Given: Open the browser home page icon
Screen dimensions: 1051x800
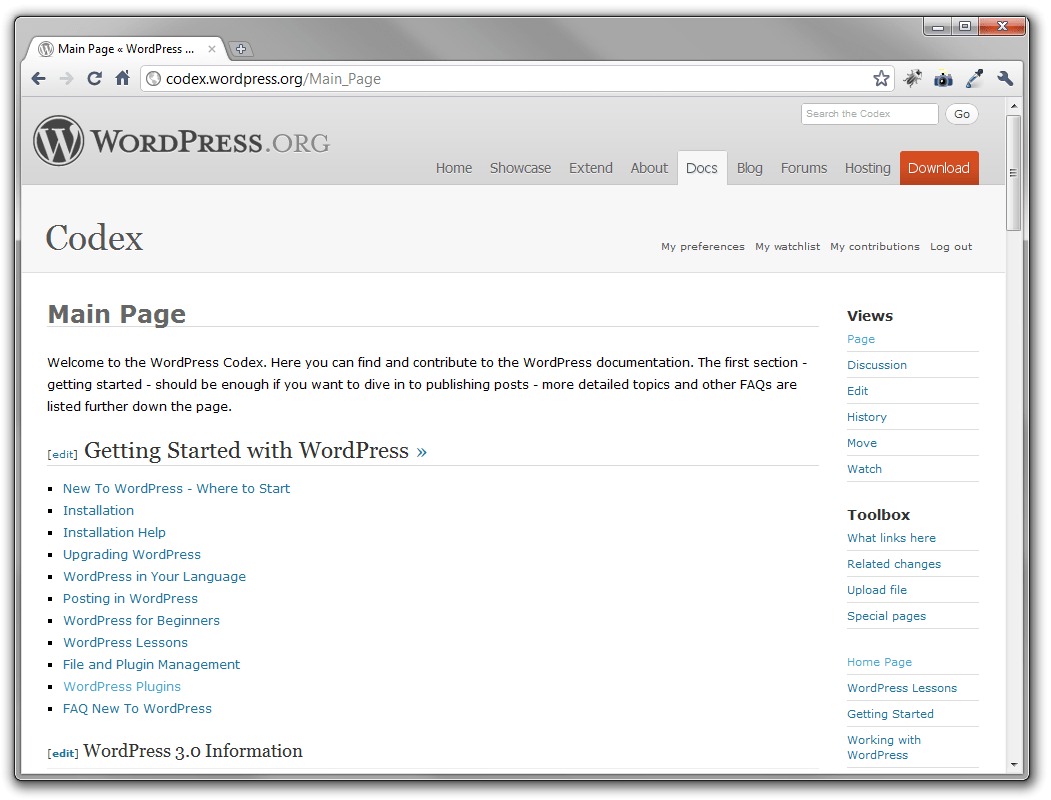Looking at the screenshot, I should (122, 78).
